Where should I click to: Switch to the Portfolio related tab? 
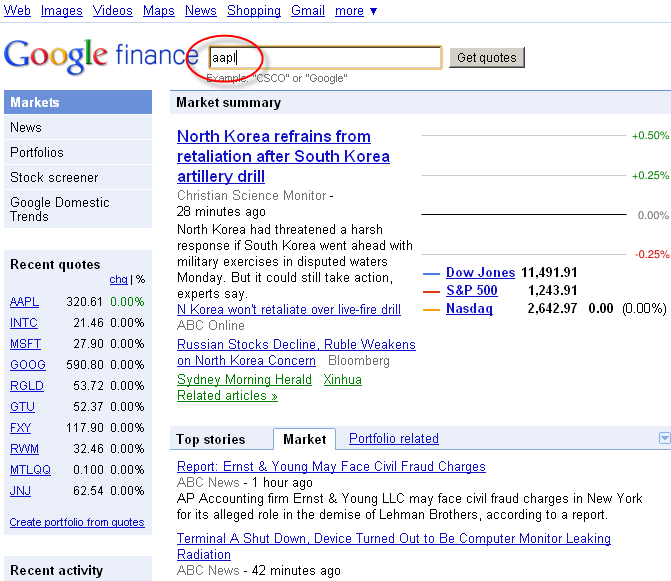tap(393, 439)
